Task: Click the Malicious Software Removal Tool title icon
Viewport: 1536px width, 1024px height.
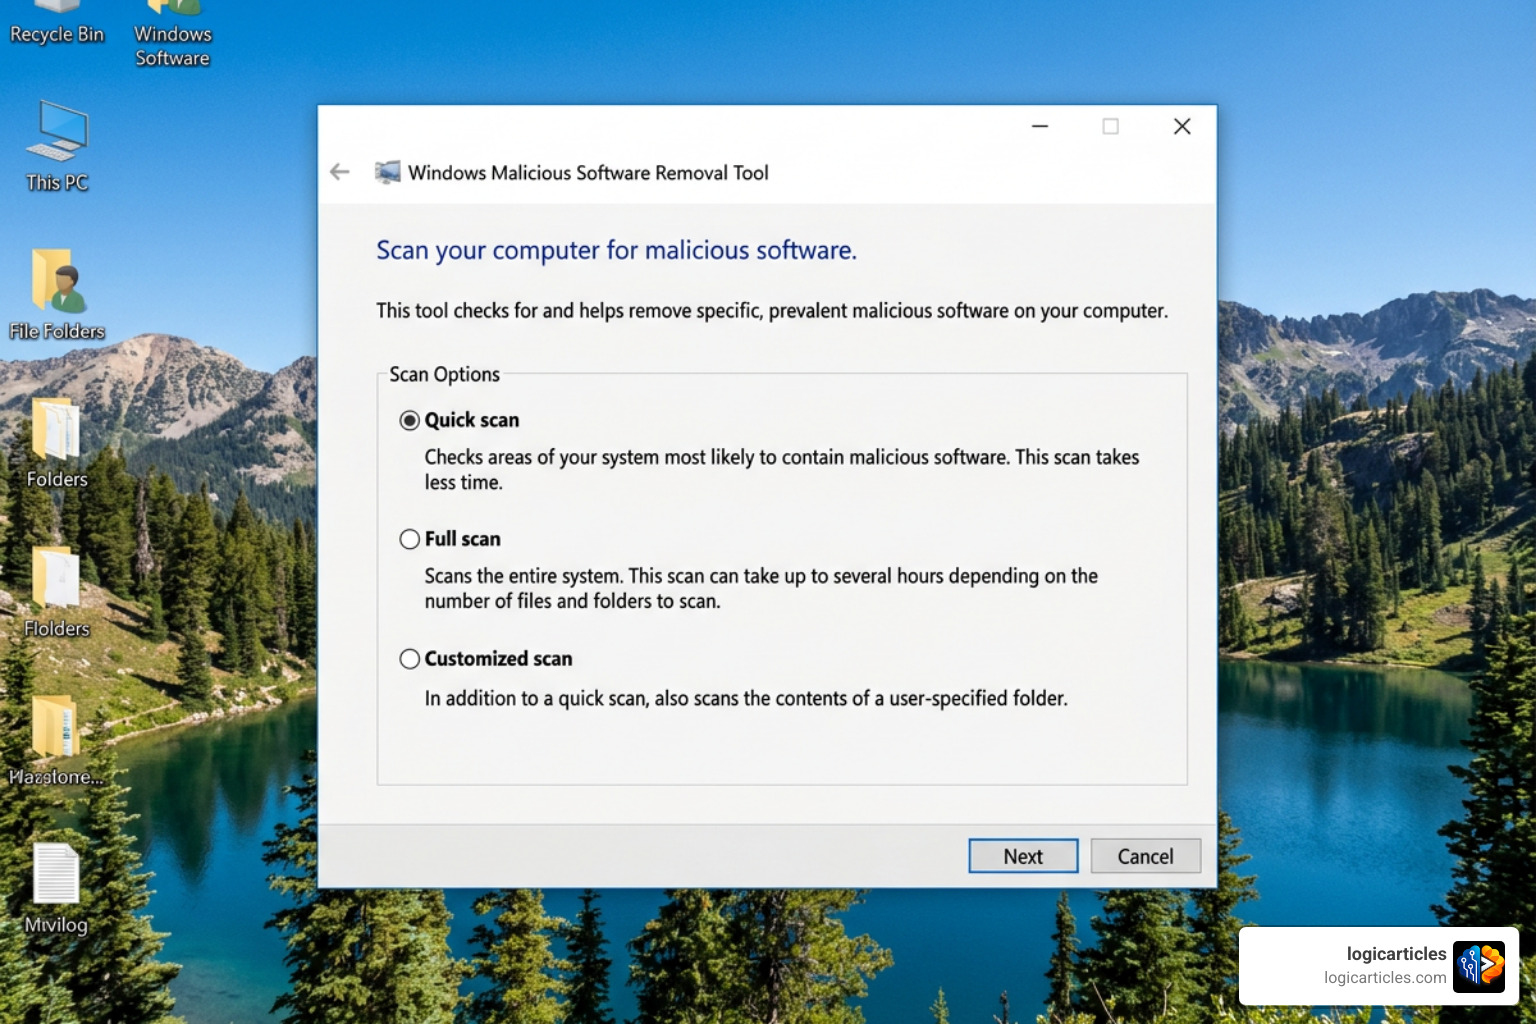Action: tap(387, 172)
